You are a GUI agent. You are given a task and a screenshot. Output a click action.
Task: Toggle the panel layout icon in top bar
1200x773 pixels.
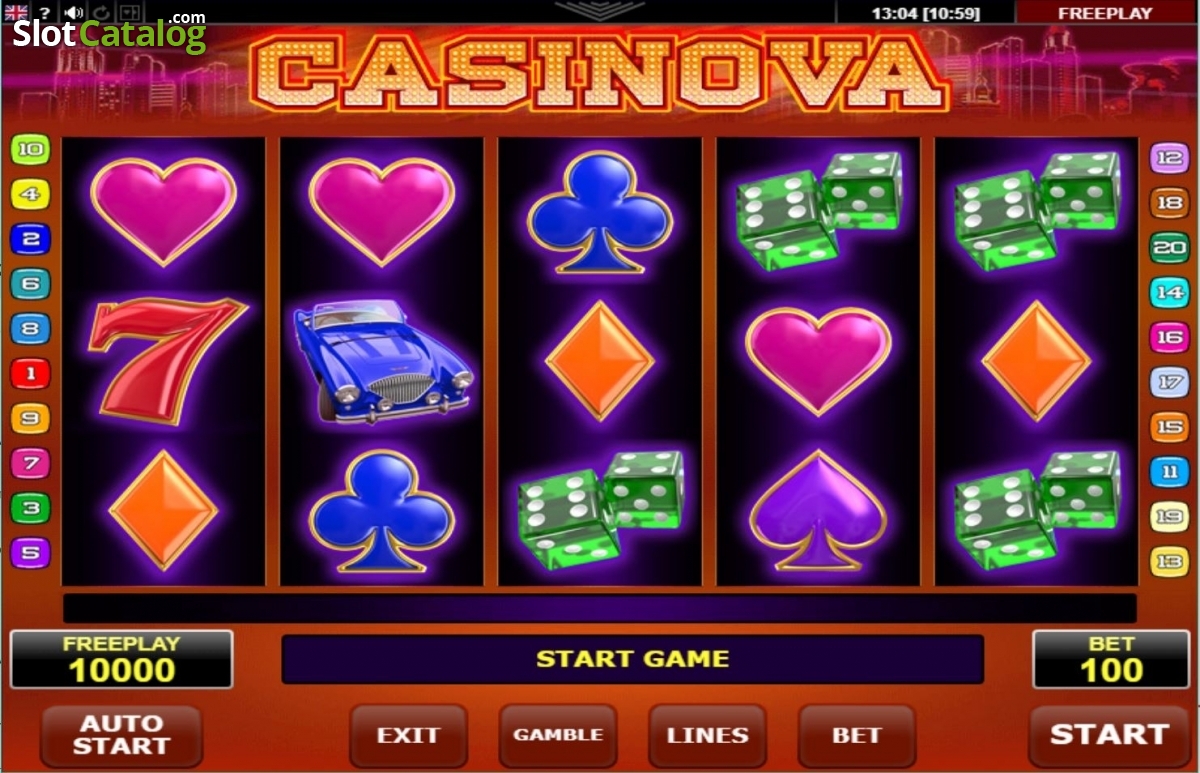pos(130,13)
